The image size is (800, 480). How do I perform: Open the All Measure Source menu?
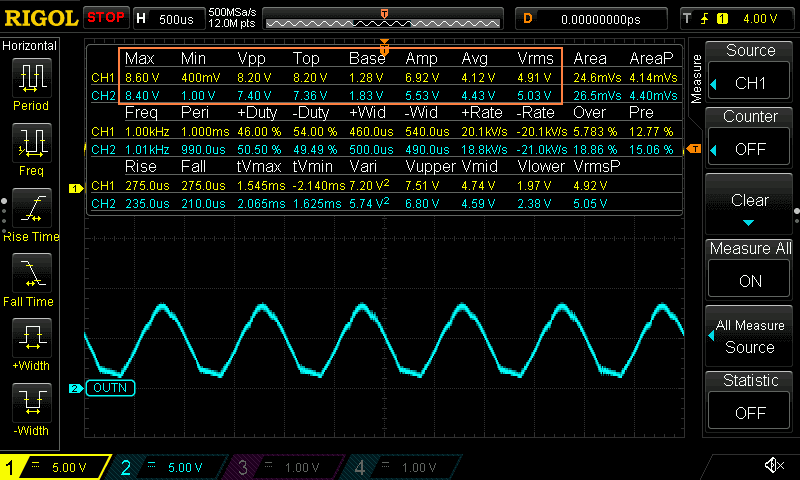750,336
